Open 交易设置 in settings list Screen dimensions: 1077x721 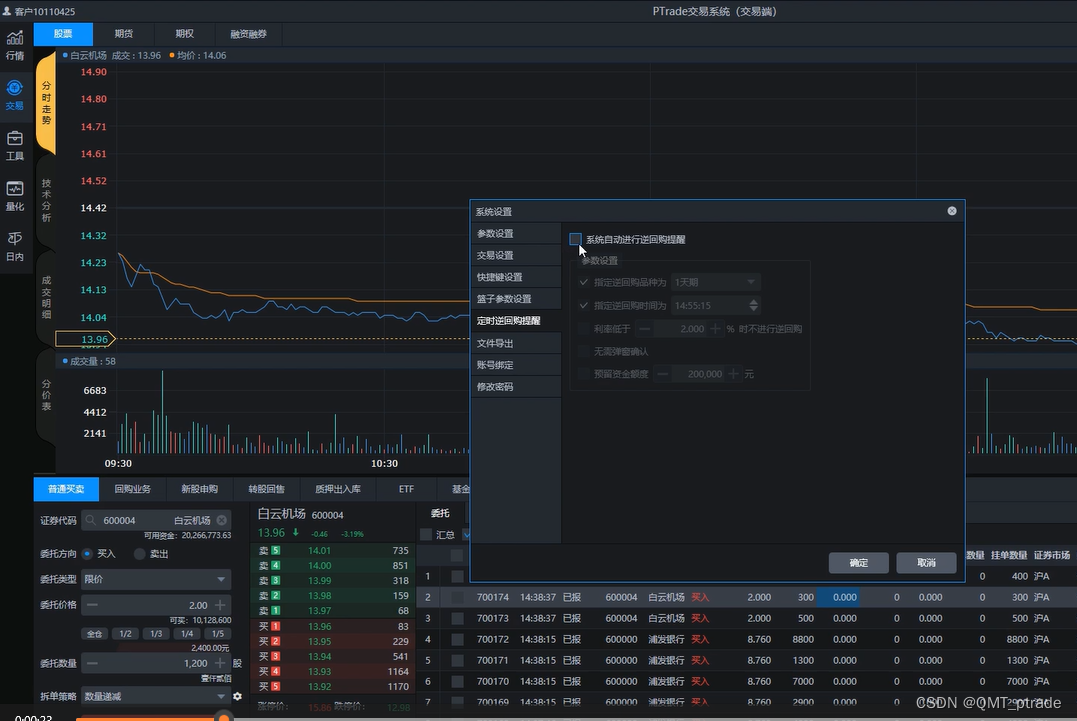(x=516, y=255)
